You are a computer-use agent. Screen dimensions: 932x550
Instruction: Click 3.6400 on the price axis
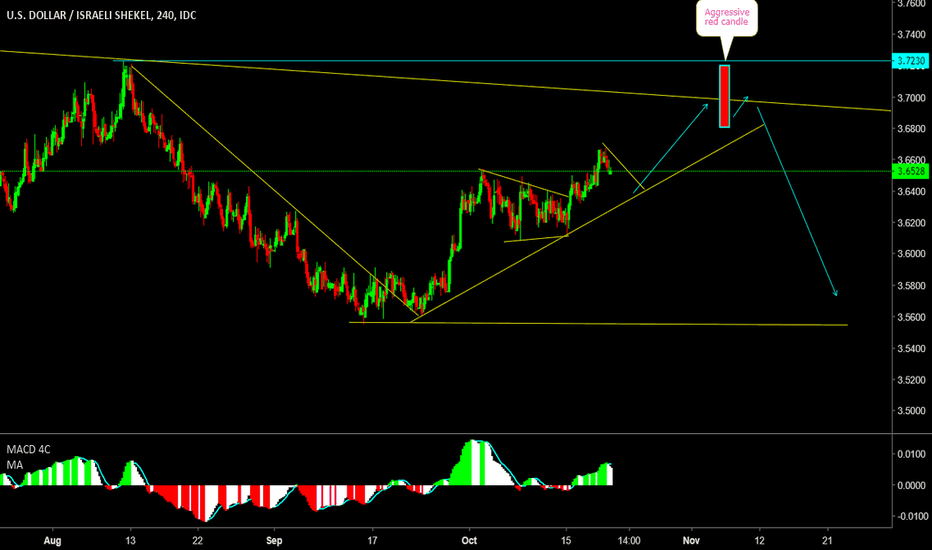point(911,191)
